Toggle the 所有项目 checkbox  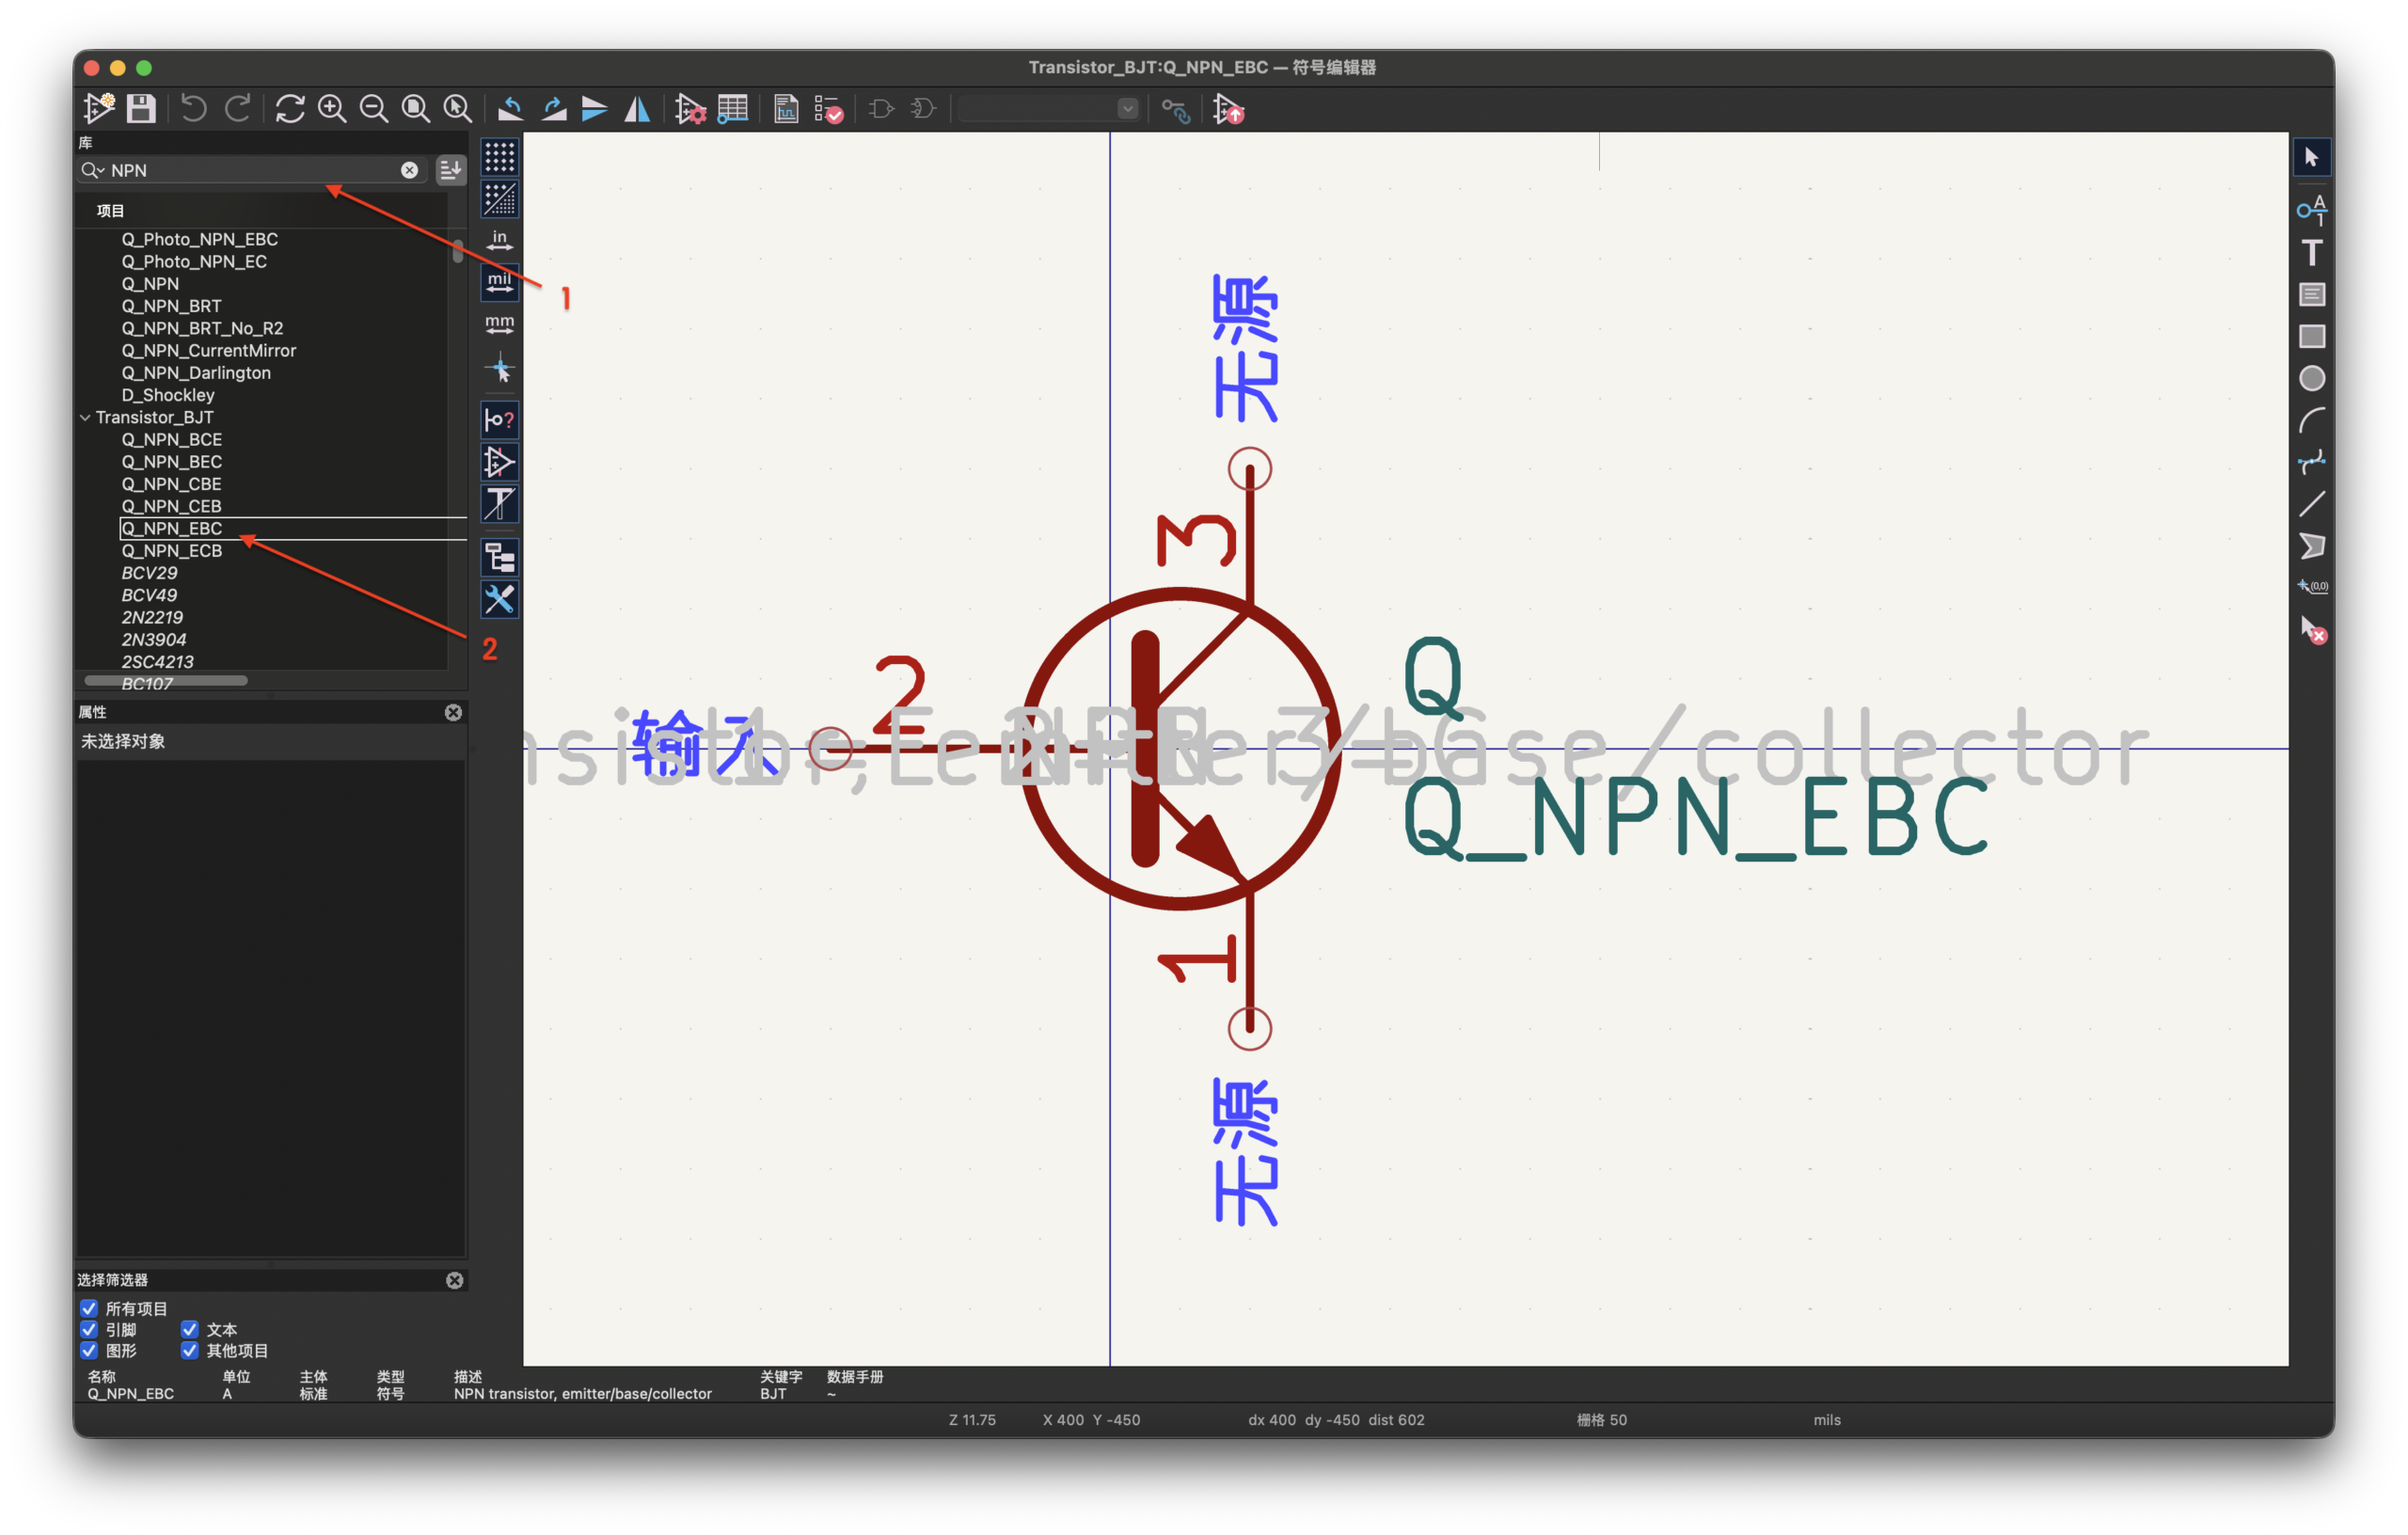89,1308
